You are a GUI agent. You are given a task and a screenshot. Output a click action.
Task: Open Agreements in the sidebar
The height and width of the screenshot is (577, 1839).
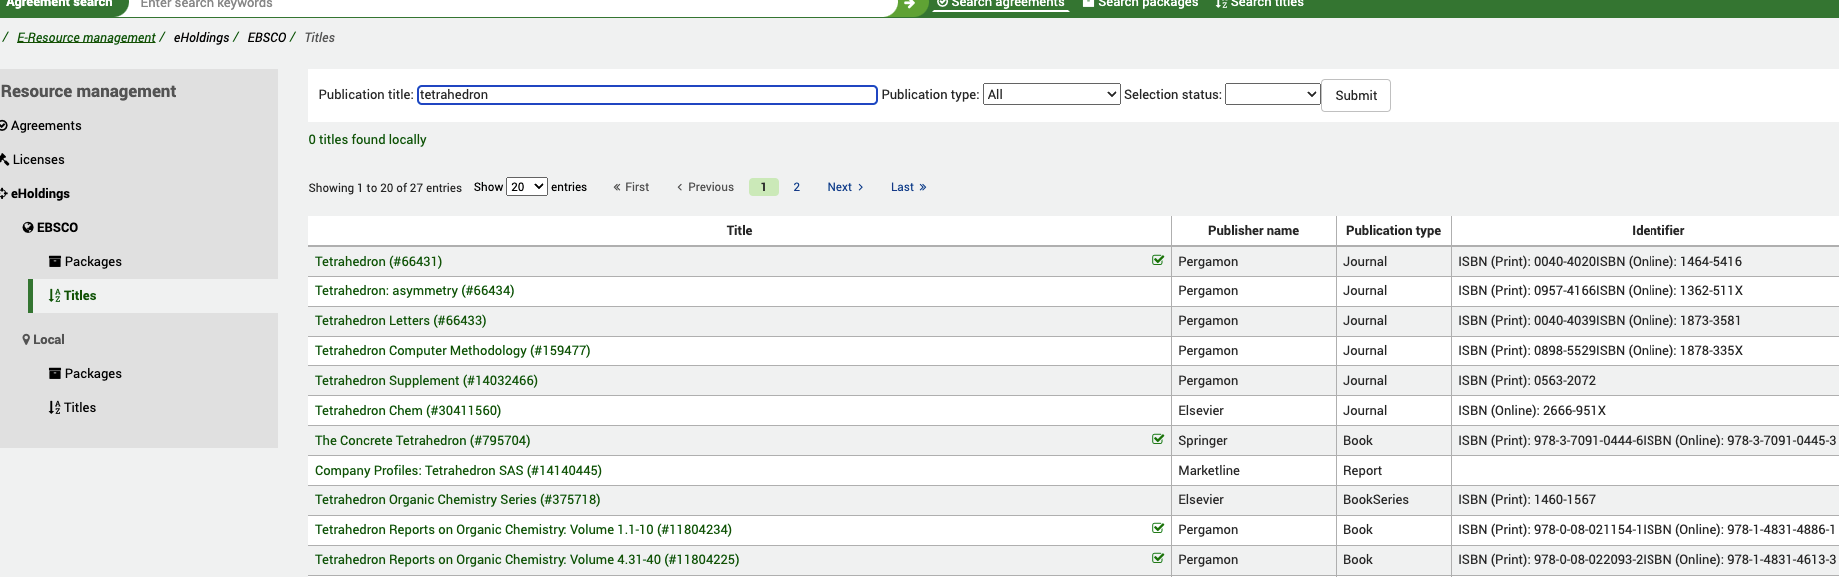click(46, 126)
